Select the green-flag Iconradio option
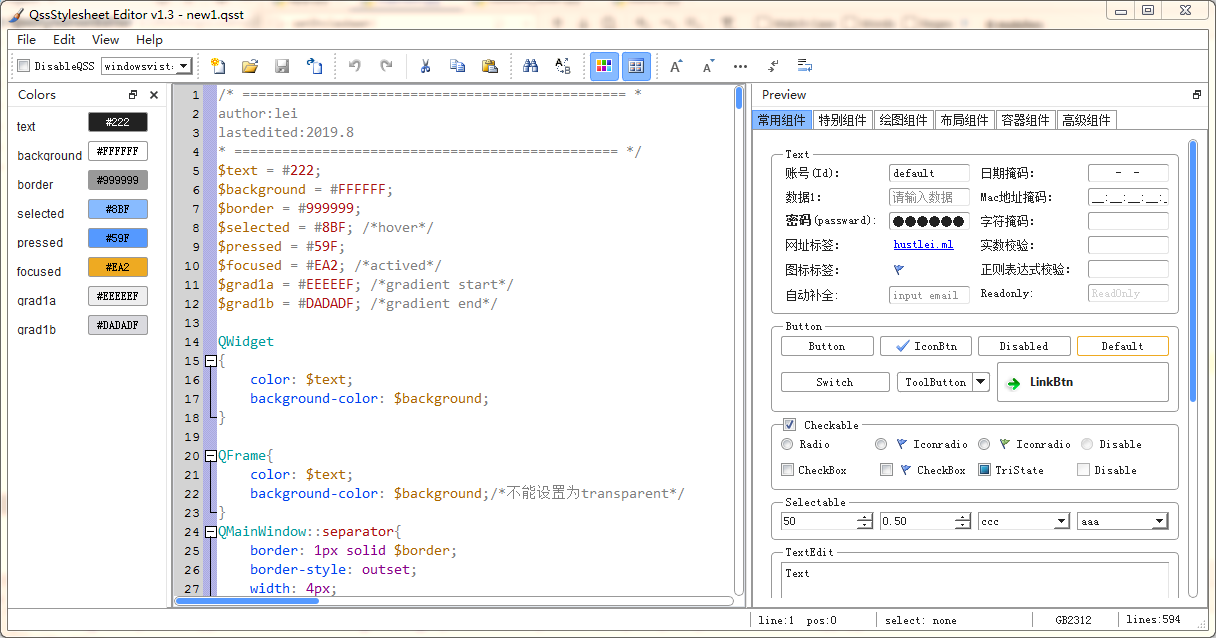 [984, 444]
